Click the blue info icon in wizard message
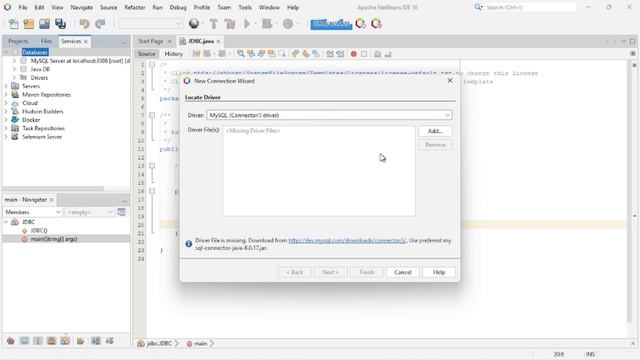Viewport: 640px width, 360px height. [x=189, y=244]
